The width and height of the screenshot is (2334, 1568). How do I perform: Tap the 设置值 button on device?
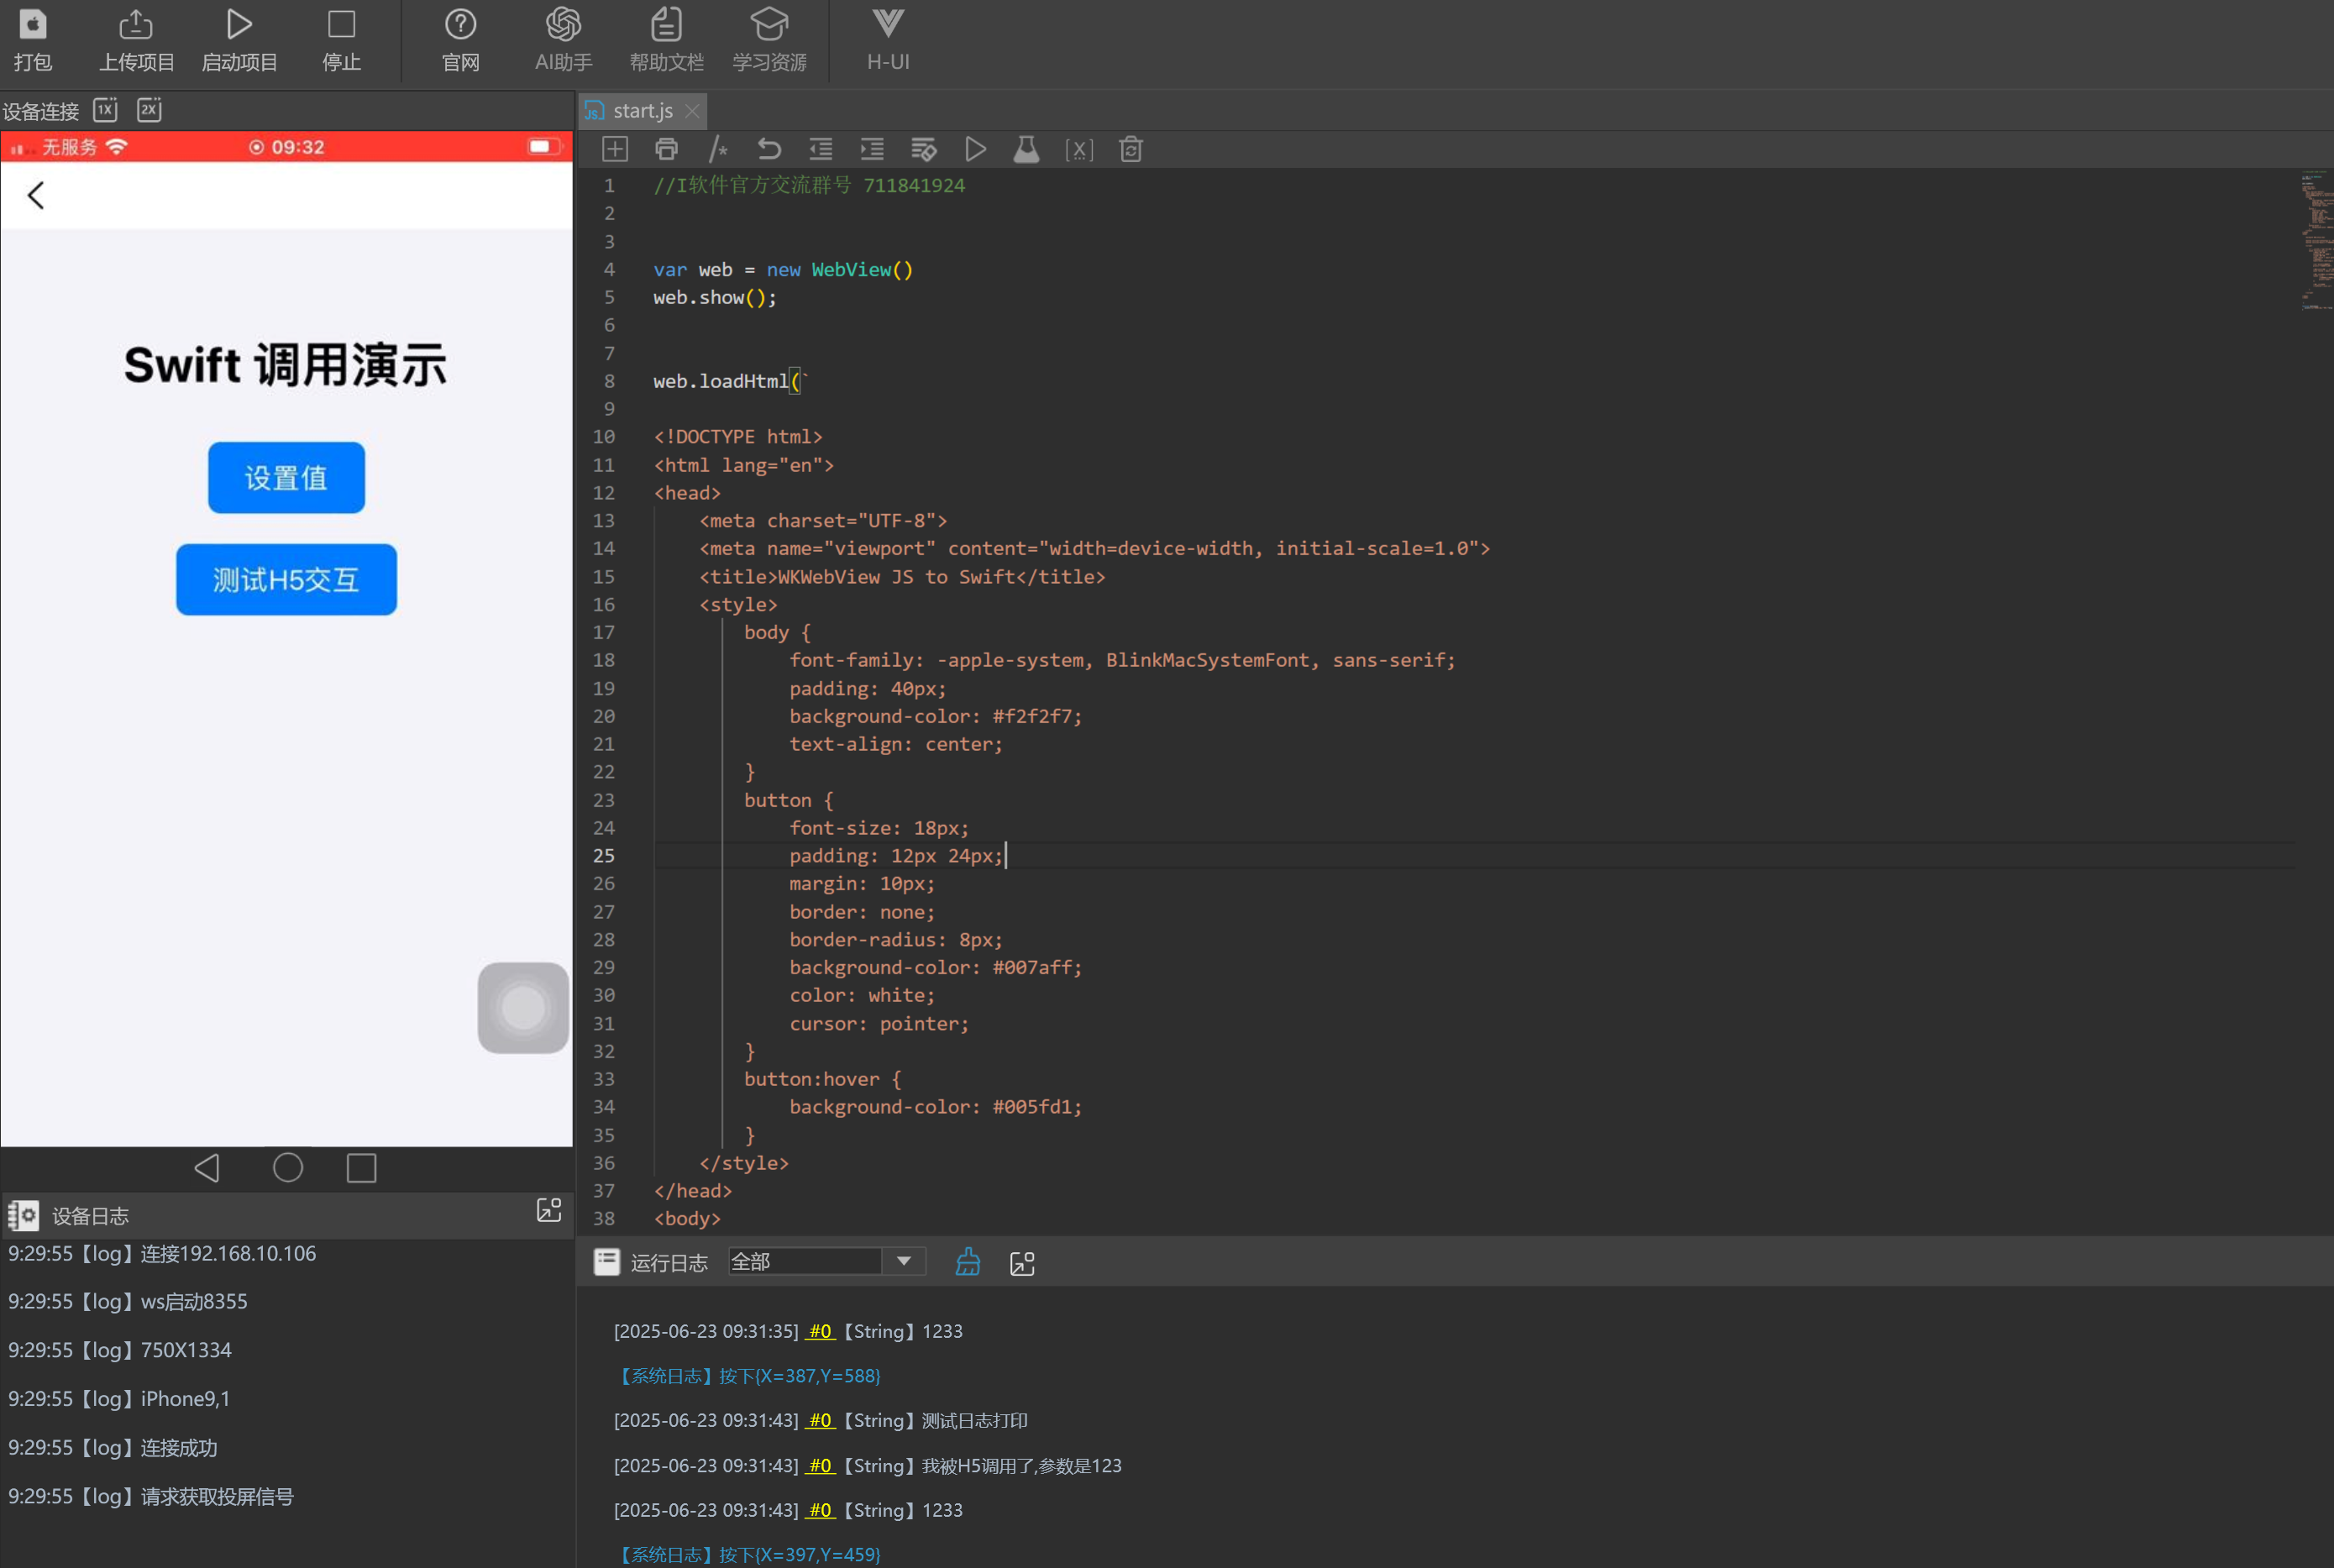pos(286,478)
